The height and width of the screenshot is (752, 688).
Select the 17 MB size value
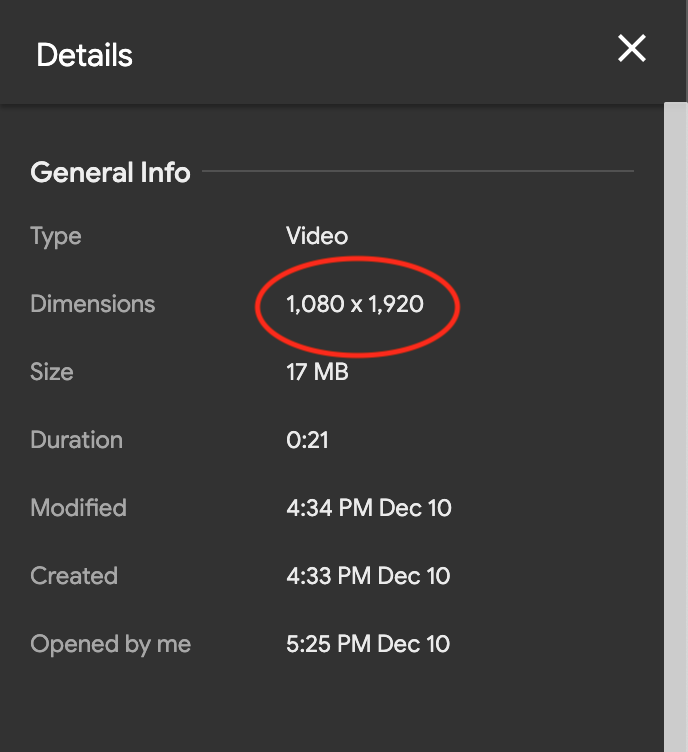[x=317, y=372]
